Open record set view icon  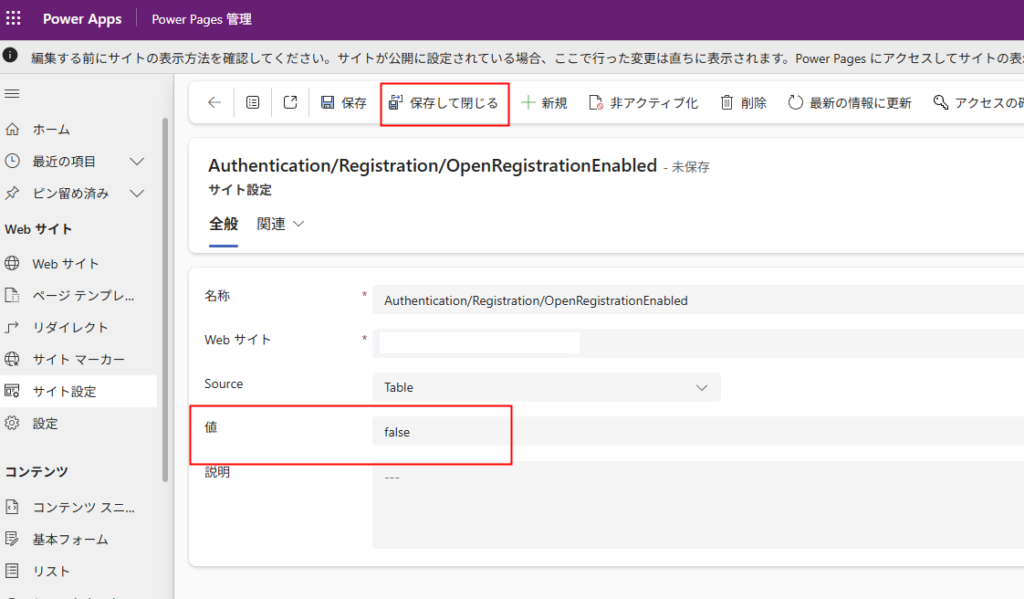pyautogui.click(x=253, y=103)
